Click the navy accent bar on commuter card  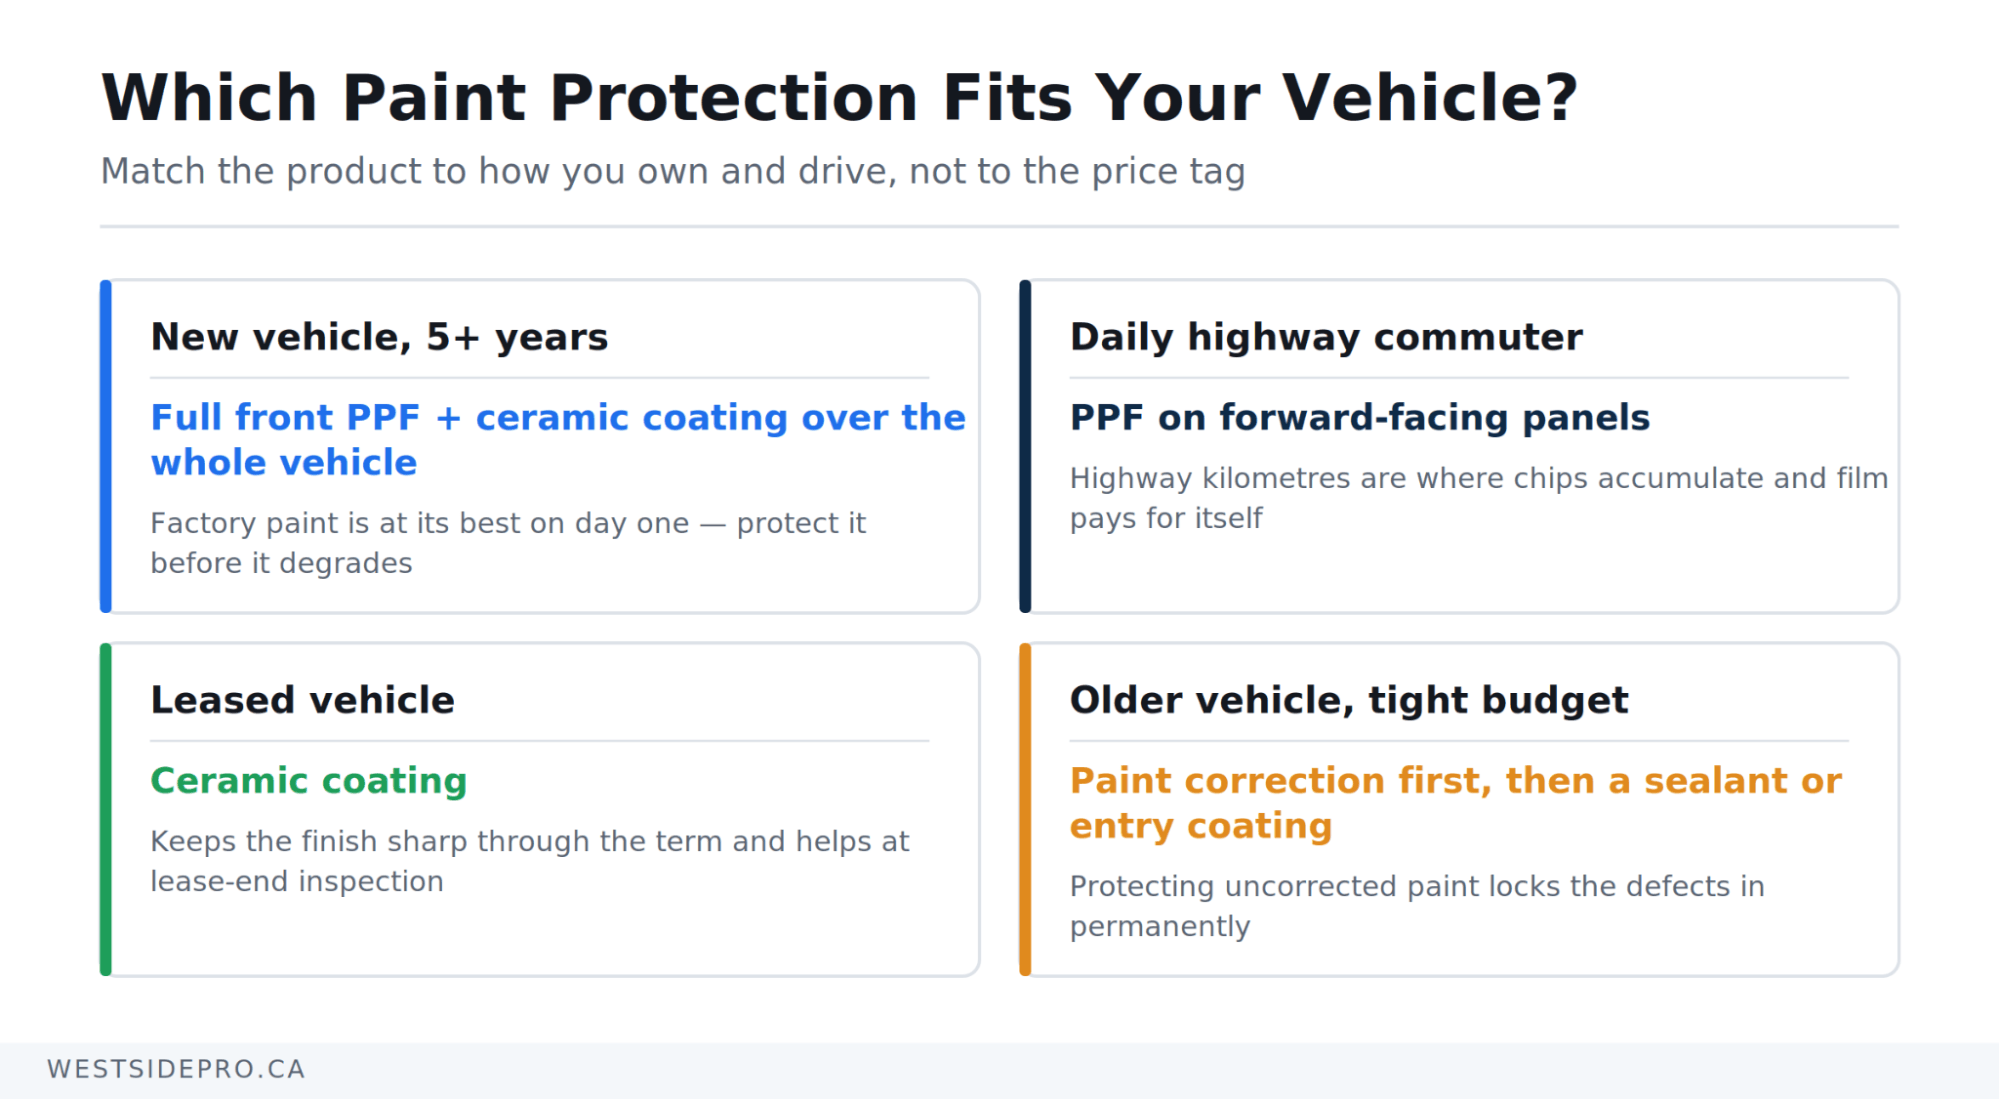coord(1025,446)
